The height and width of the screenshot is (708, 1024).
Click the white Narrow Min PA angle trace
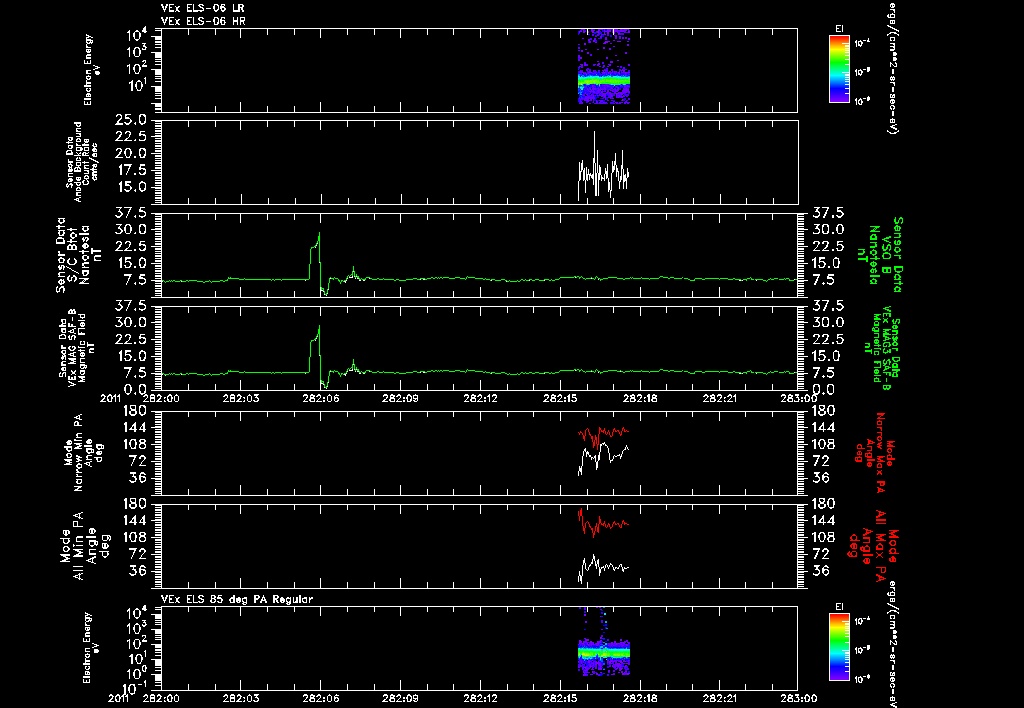tap(604, 457)
